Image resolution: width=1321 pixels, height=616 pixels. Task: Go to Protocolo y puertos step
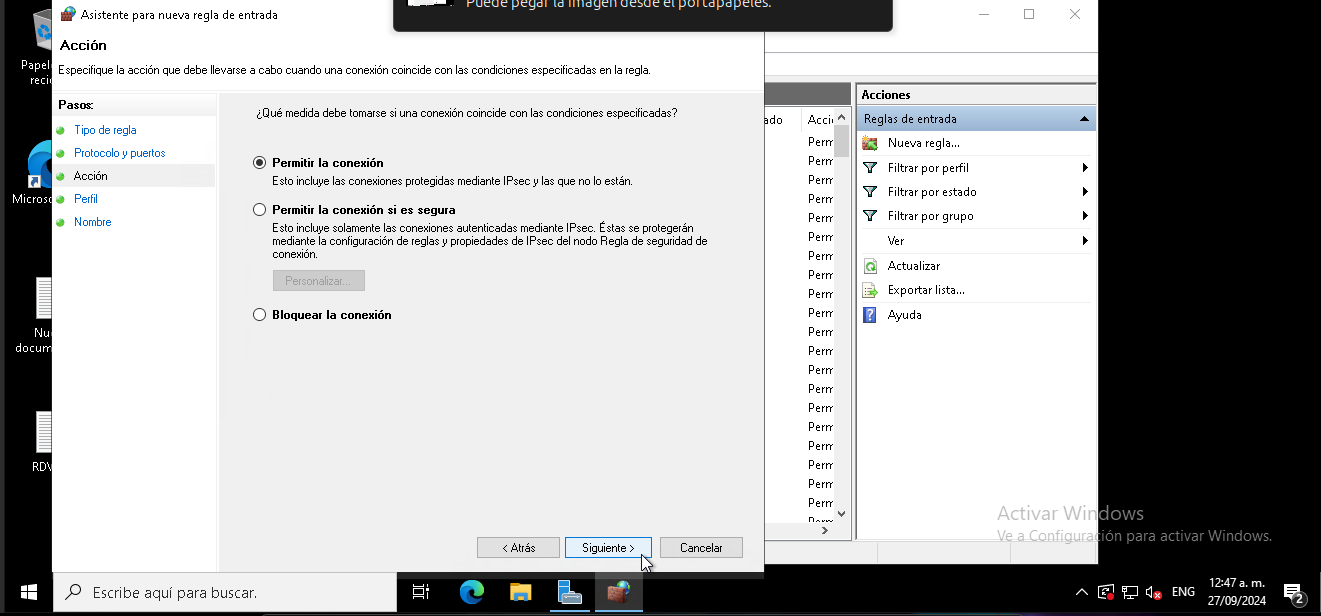tap(120, 153)
